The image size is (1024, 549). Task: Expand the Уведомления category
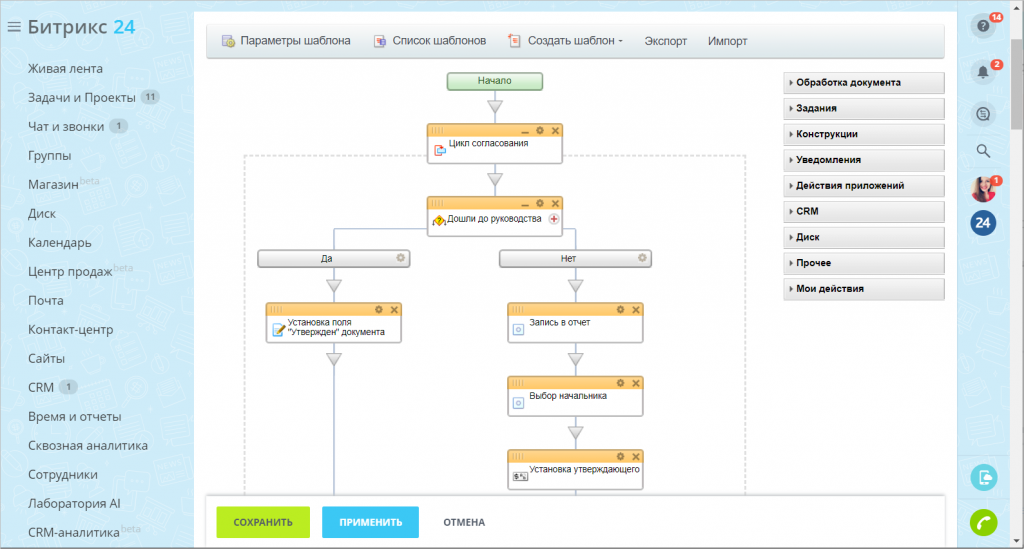coord(863,160)
